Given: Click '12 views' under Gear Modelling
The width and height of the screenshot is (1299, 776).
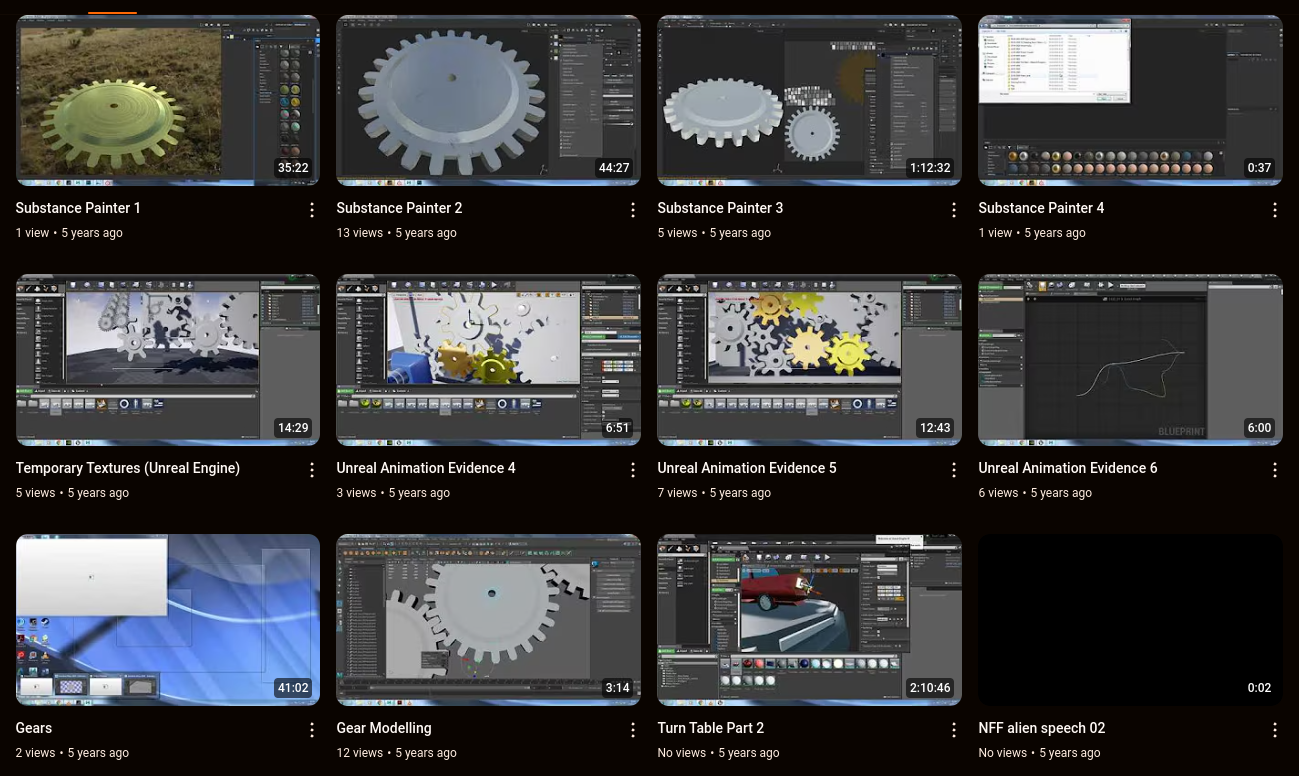Looking at the screenshot, I should [x=360, y=753].
